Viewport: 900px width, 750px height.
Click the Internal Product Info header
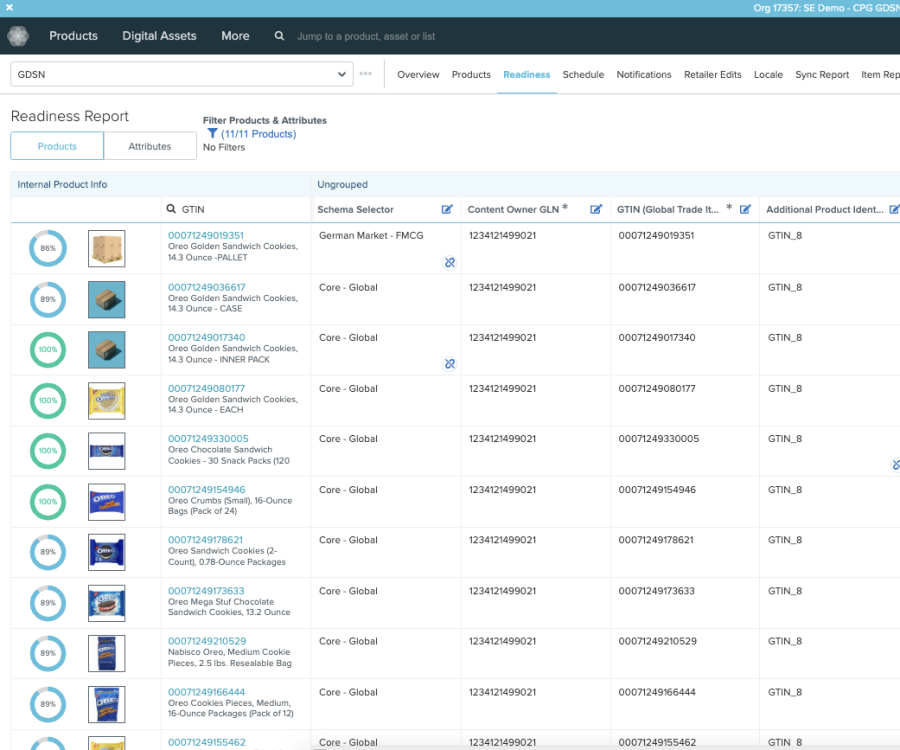[x=62, y=184]
